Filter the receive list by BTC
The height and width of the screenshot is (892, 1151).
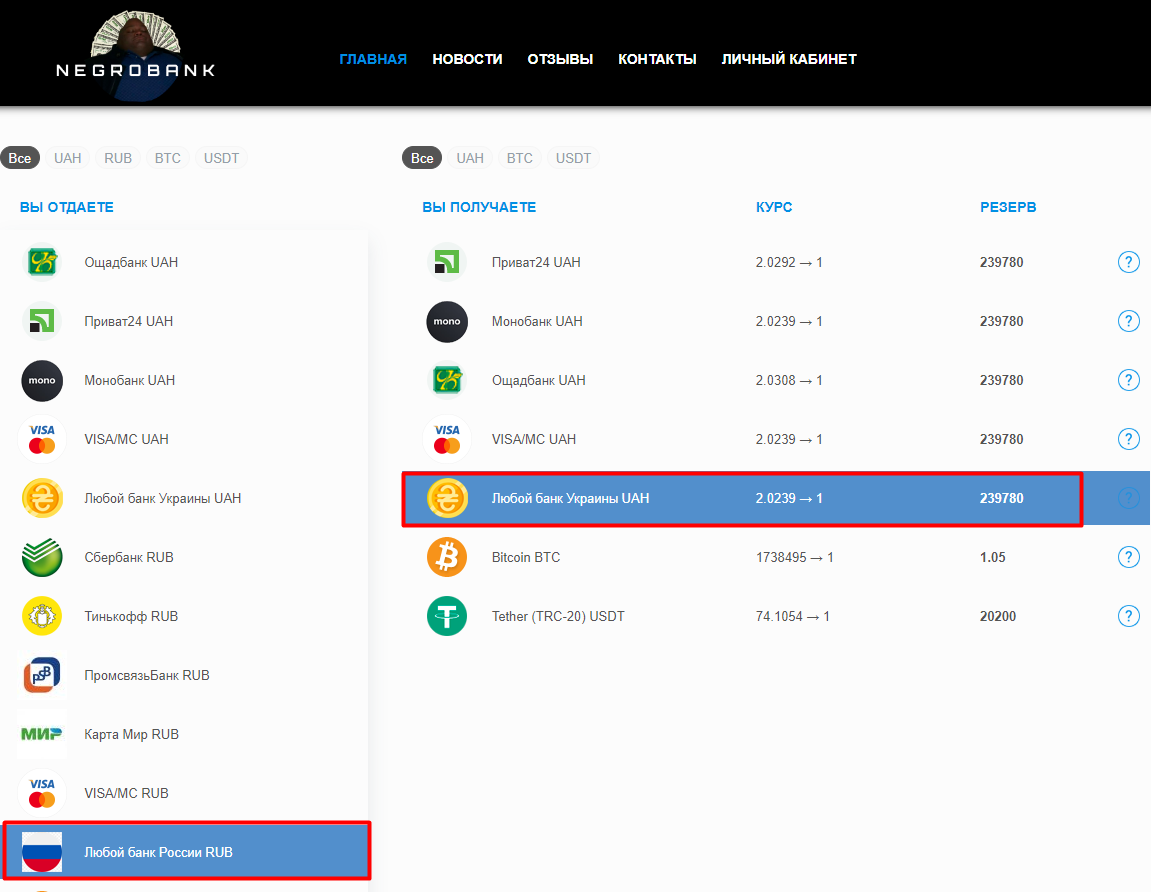pos(520,158)
